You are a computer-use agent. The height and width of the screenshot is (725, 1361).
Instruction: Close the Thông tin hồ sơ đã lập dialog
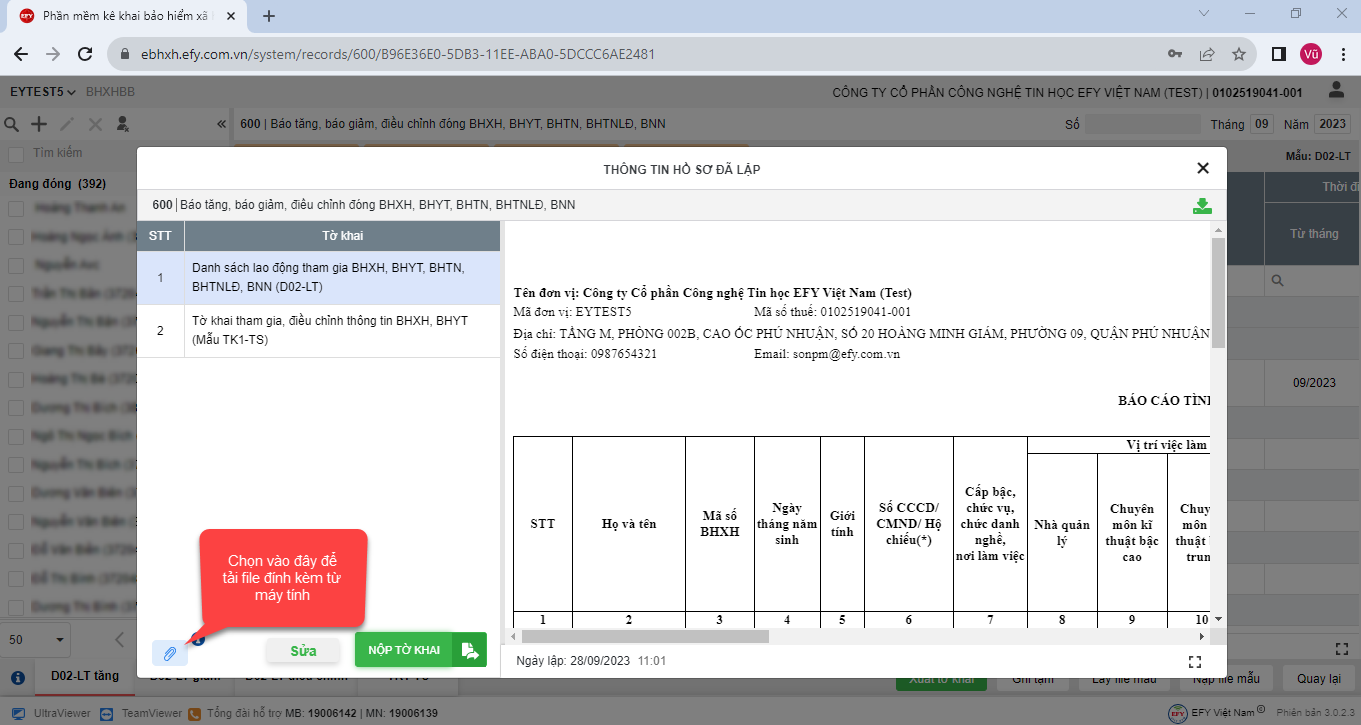(x=1203, y=169)
